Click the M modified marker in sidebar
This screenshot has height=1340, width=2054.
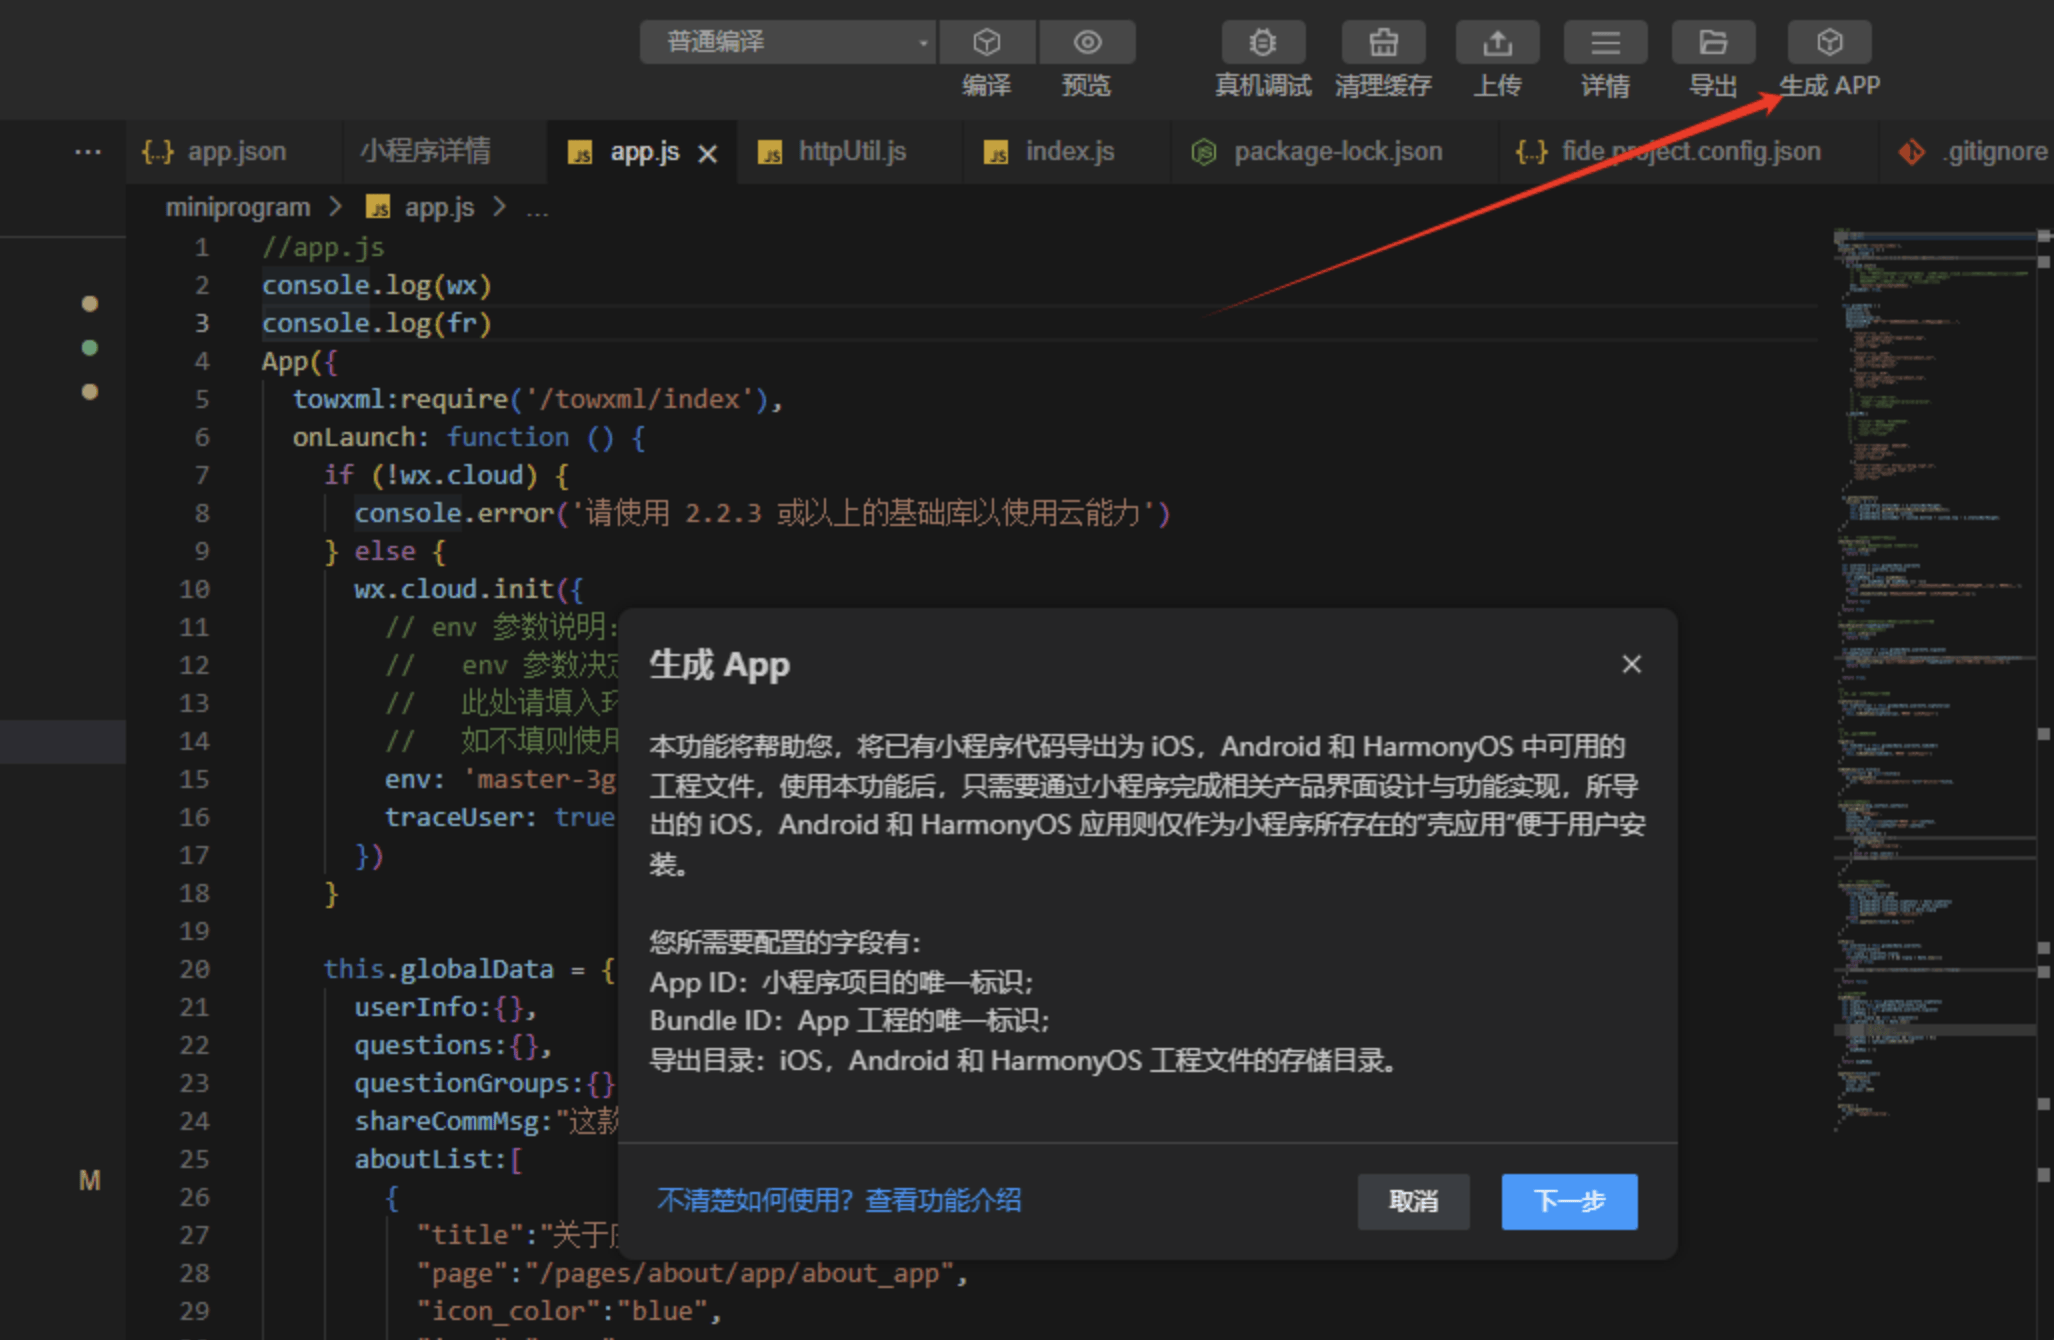click(90, 1181)
